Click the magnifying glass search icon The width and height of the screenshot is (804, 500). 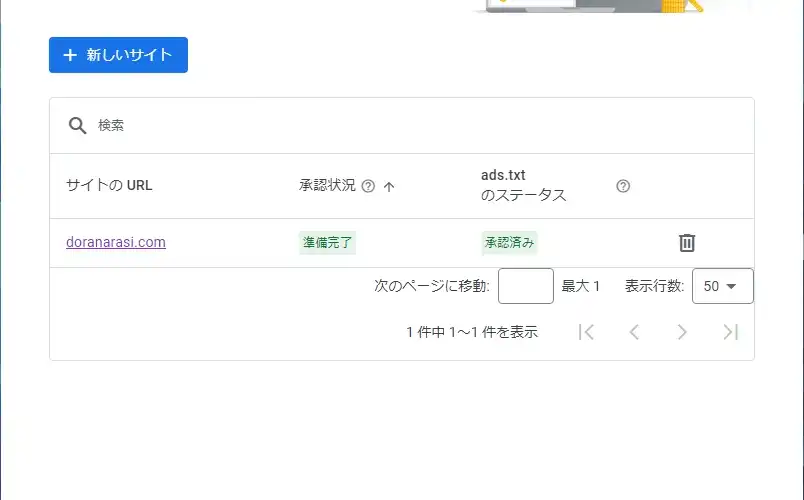click(77, 125)
